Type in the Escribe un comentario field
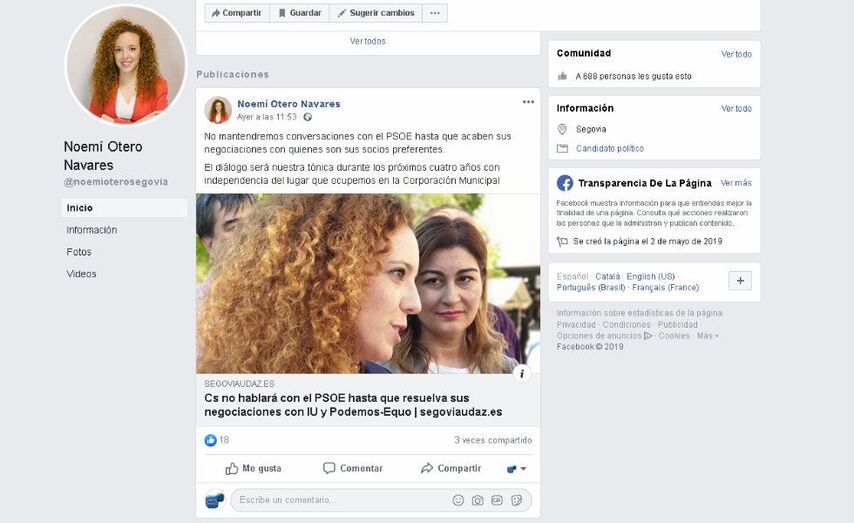The width and height of the screenshot is (854, 523). (340, 500)
